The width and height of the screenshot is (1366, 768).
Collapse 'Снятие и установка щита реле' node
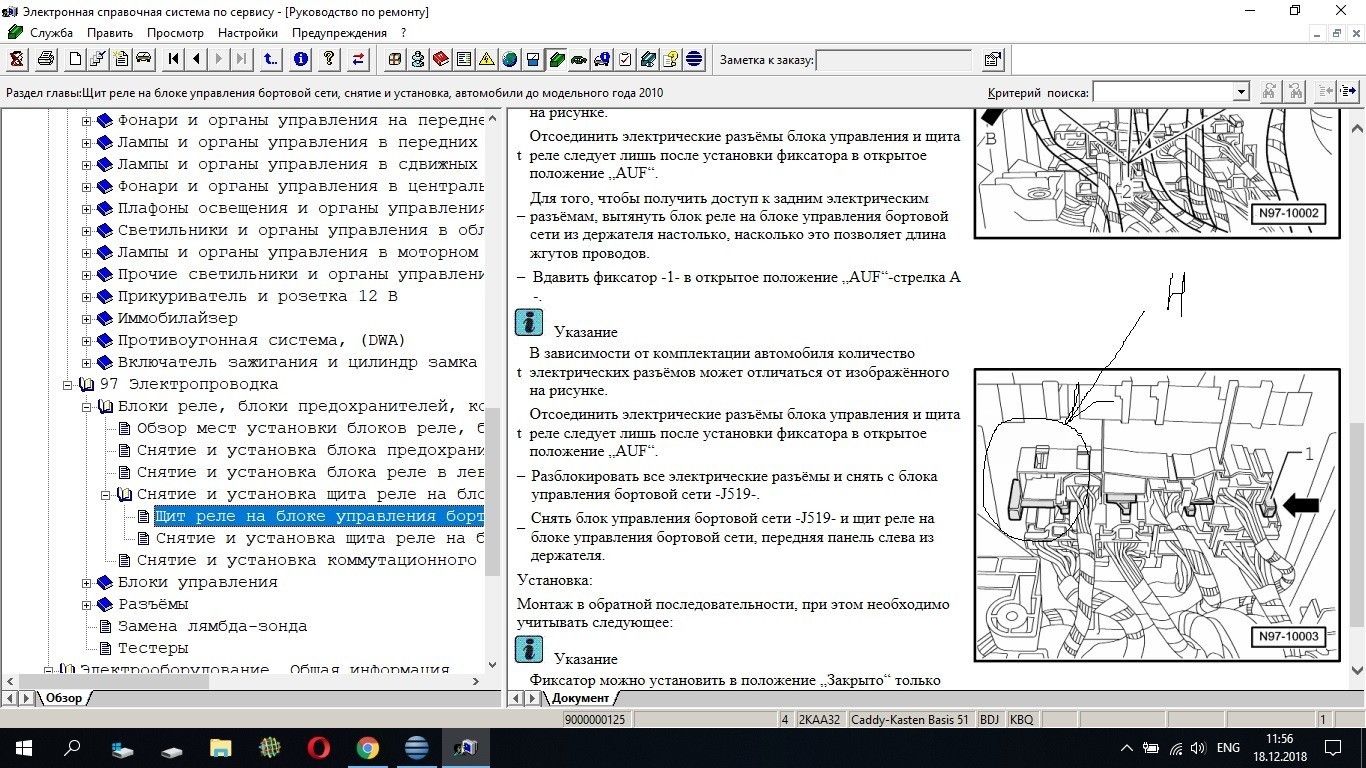tap(105, 494)
